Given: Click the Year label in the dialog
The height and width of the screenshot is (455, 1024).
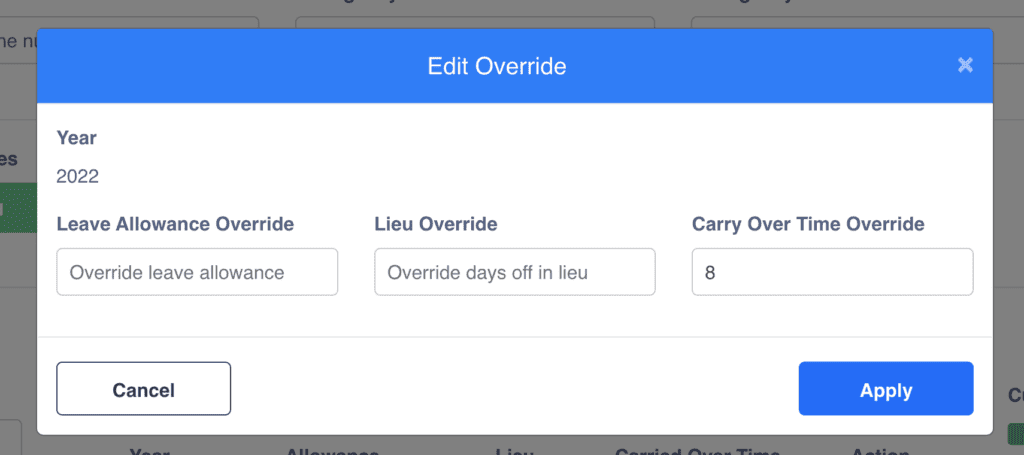Looking at the screenshot, I should click(x=77, y=138).
